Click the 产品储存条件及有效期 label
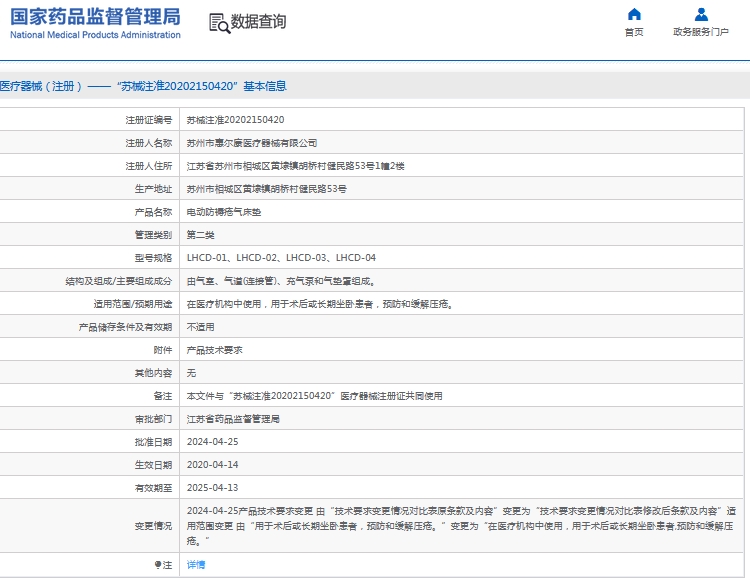The width and height of the screenshot is (750, 582). 125,327
